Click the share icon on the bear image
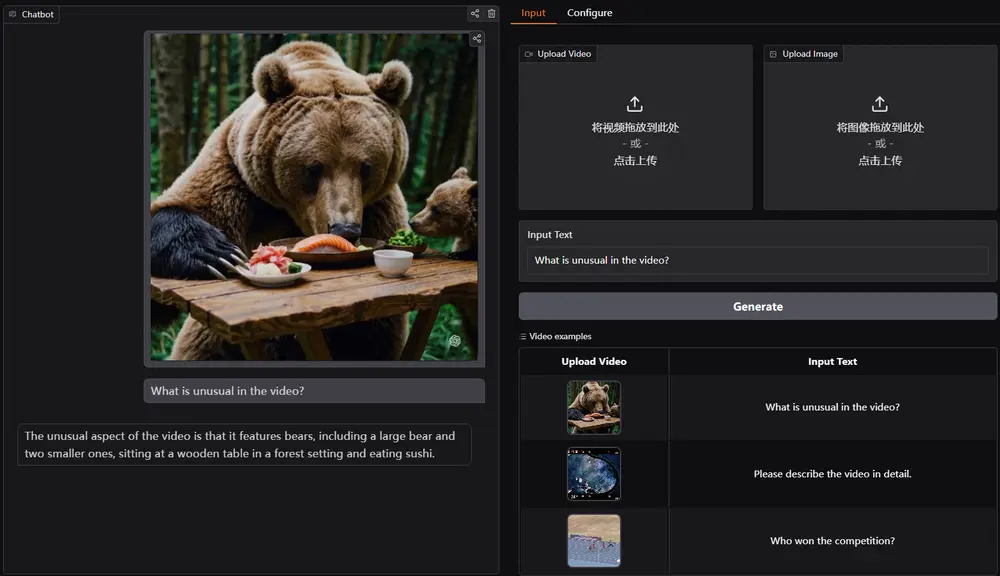Image resolution: width=1000 pixels, height=576 pixels. (x=476, y=39)
